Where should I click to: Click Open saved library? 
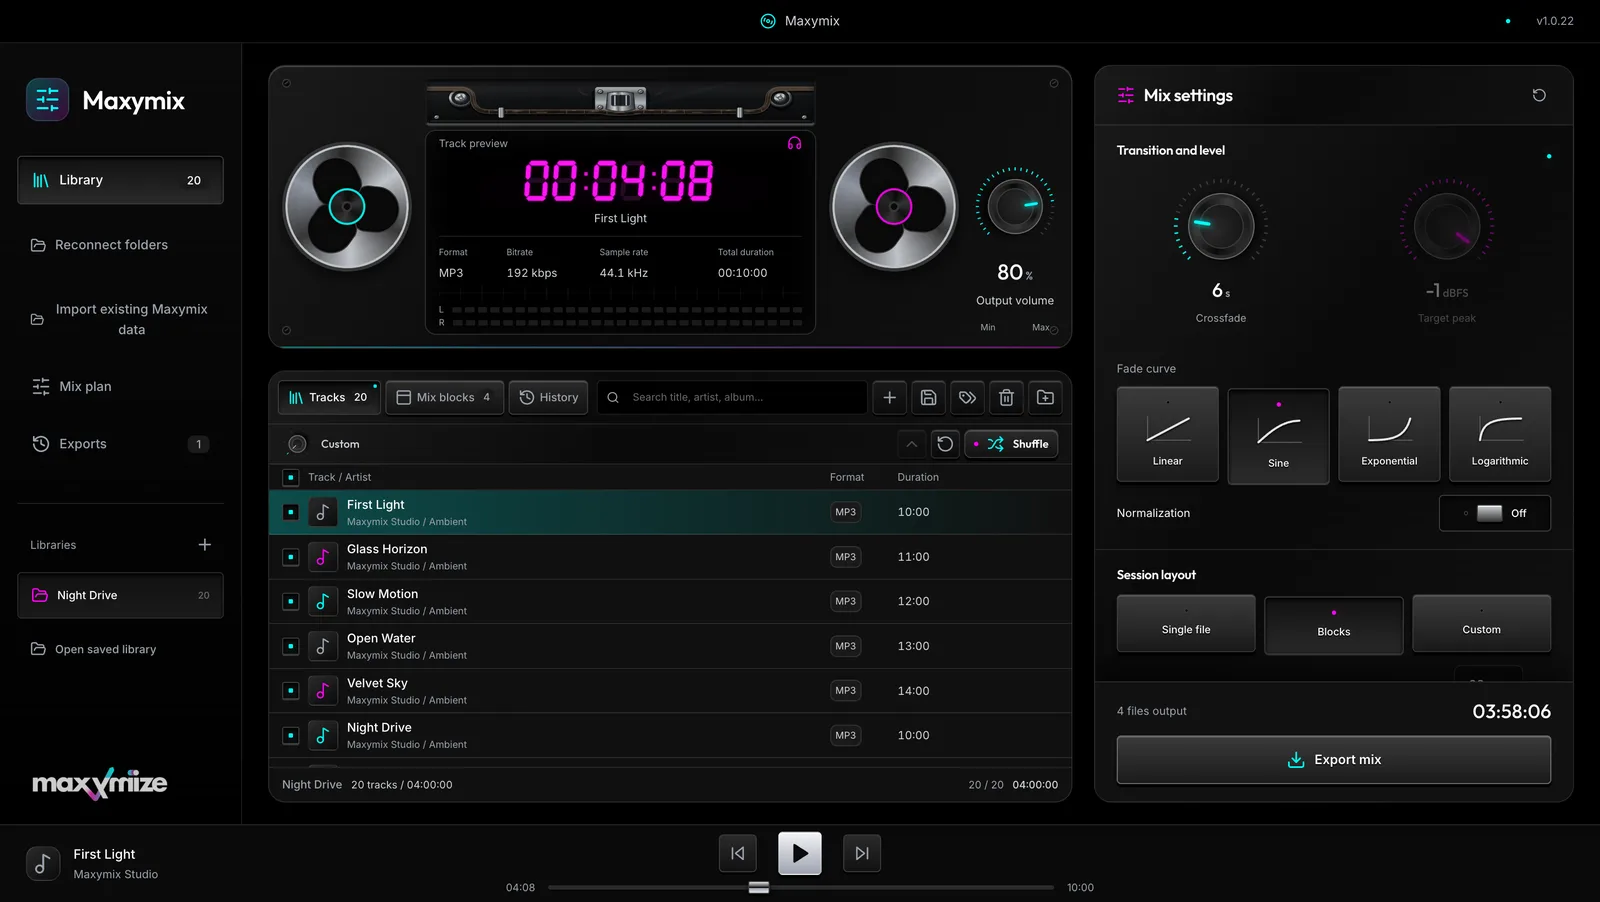point(120,650)
